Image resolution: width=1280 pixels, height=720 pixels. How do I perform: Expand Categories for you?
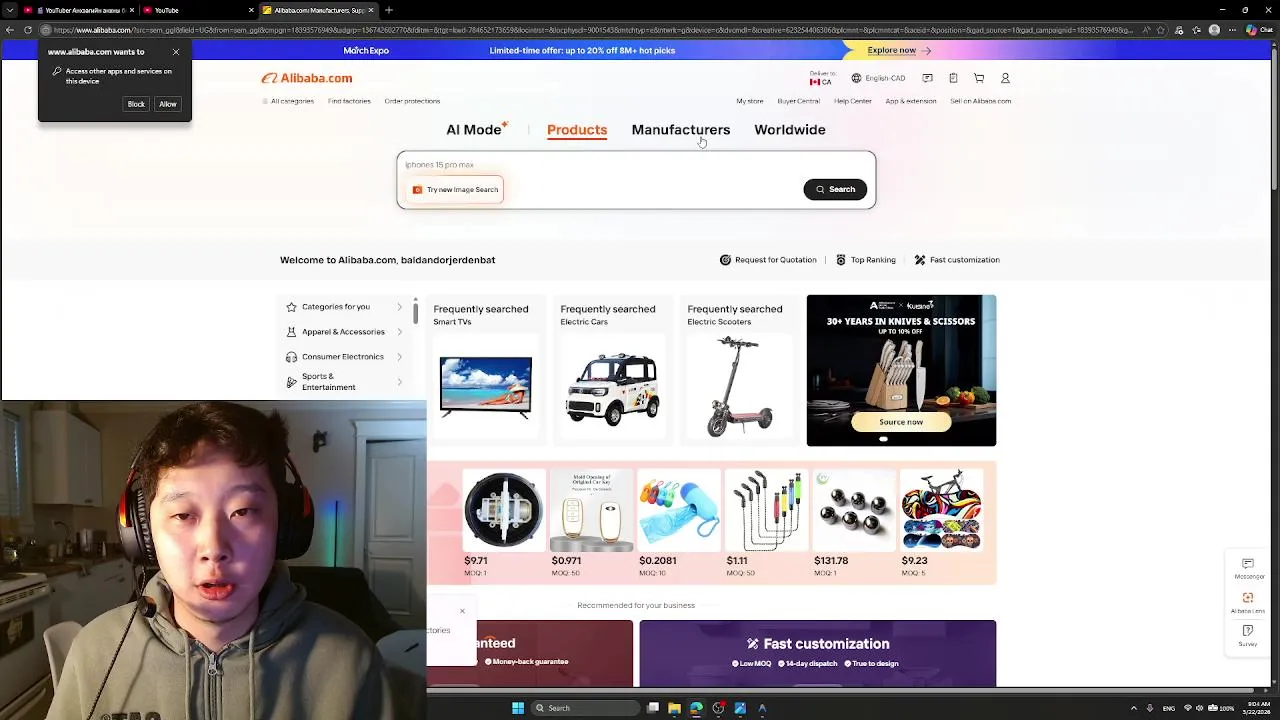click(x=344, y=307)
